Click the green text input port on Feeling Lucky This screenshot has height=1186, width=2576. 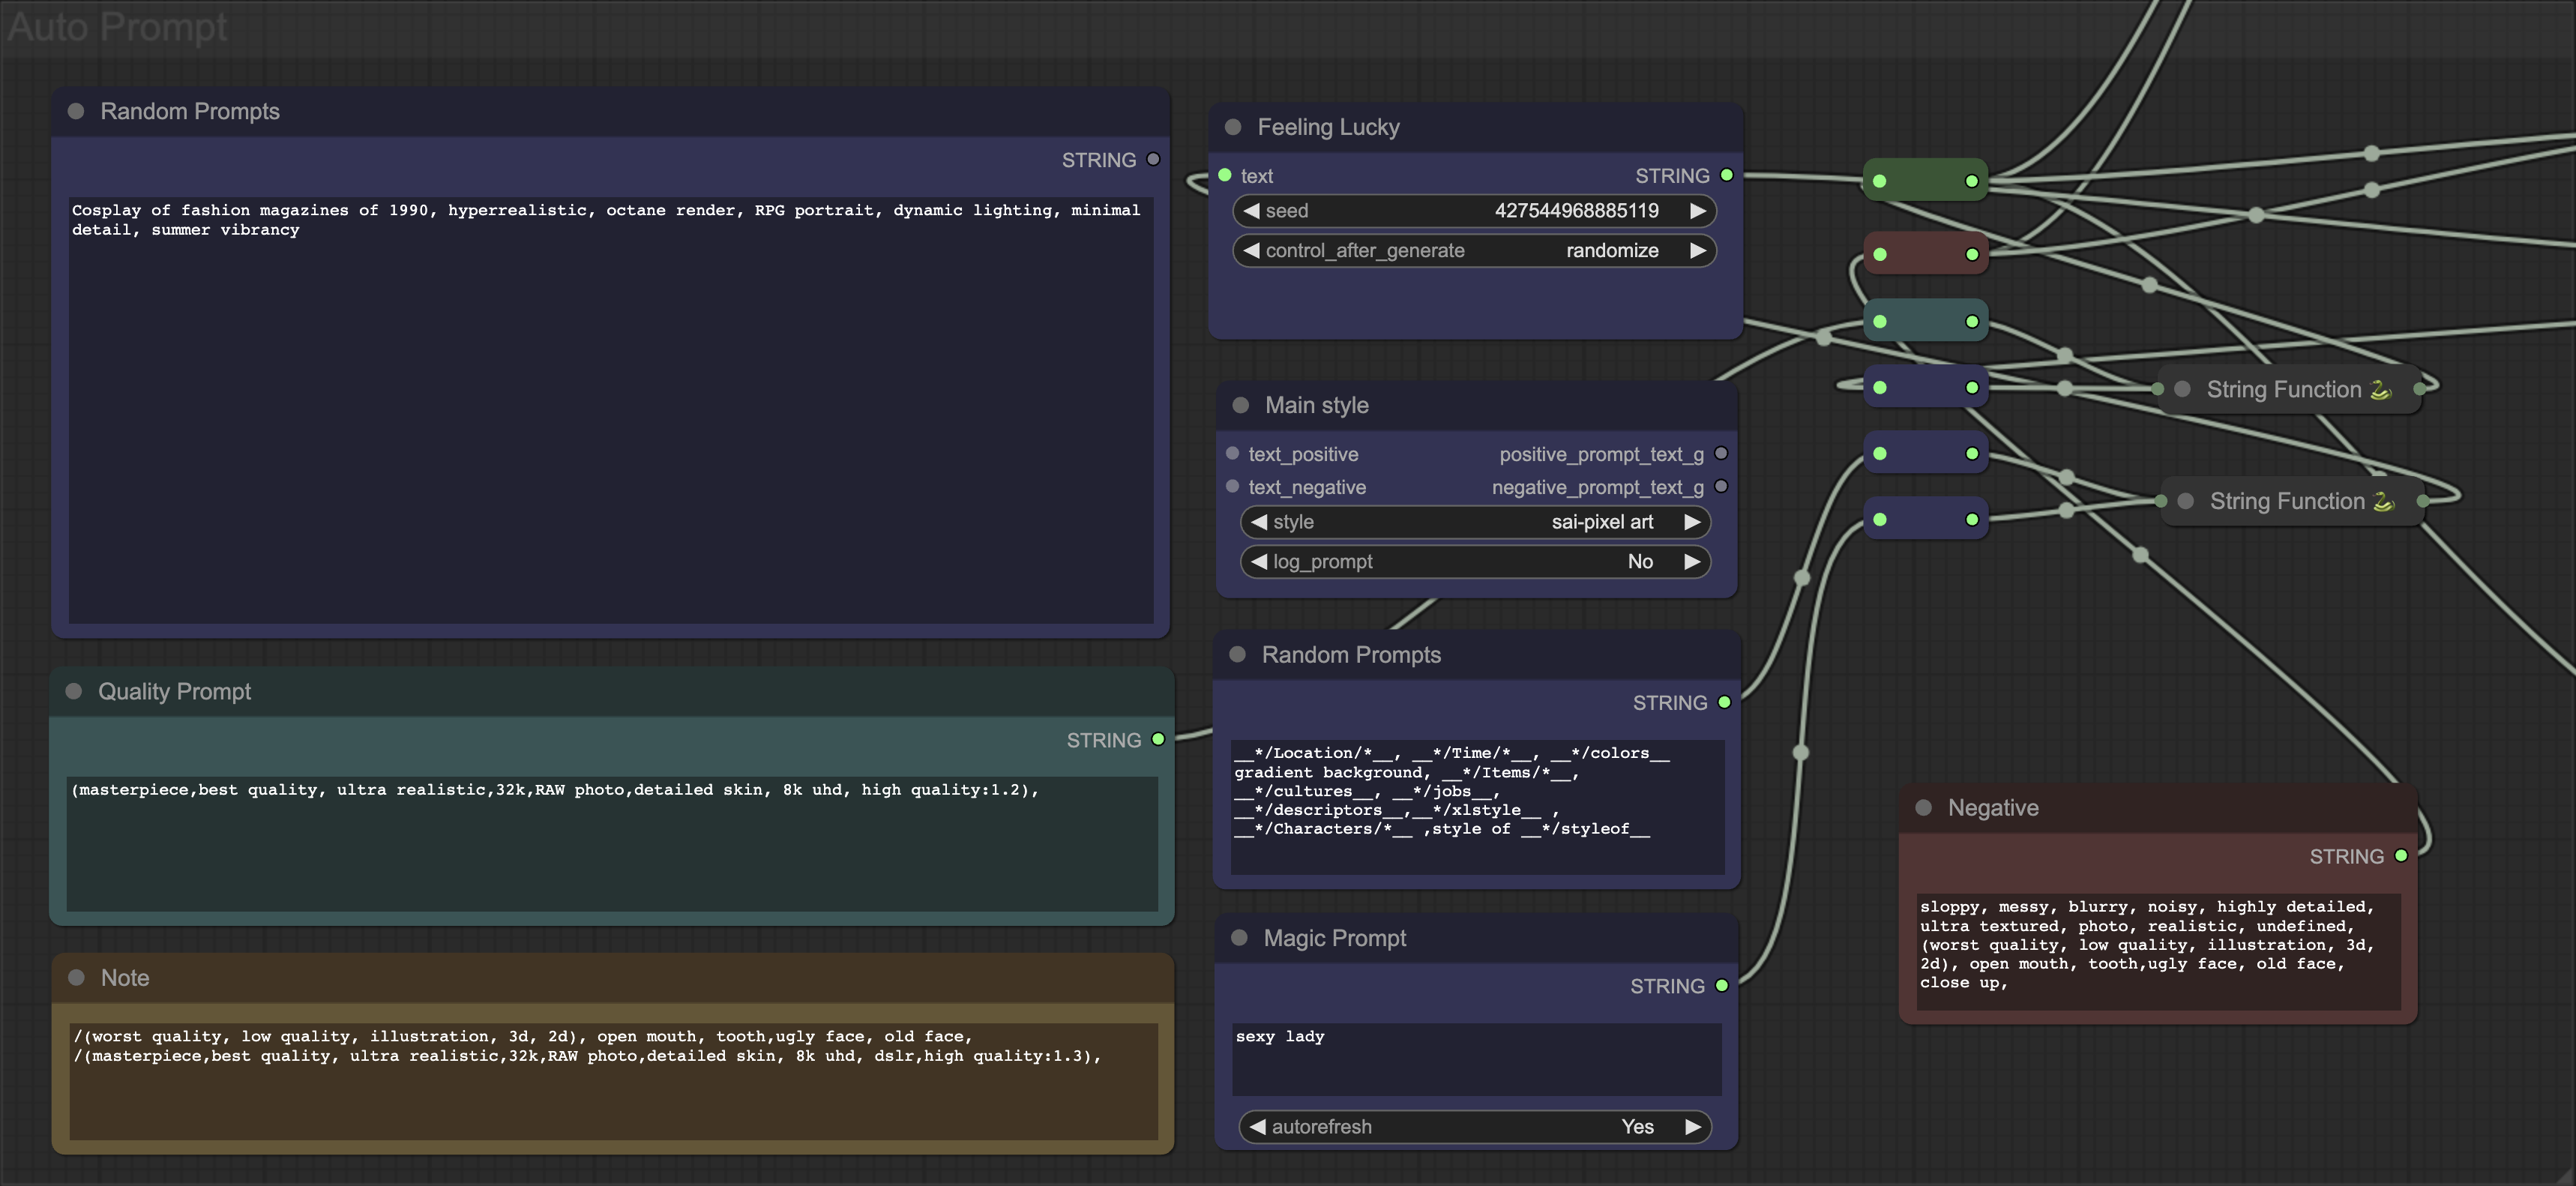coord(1225,175)
